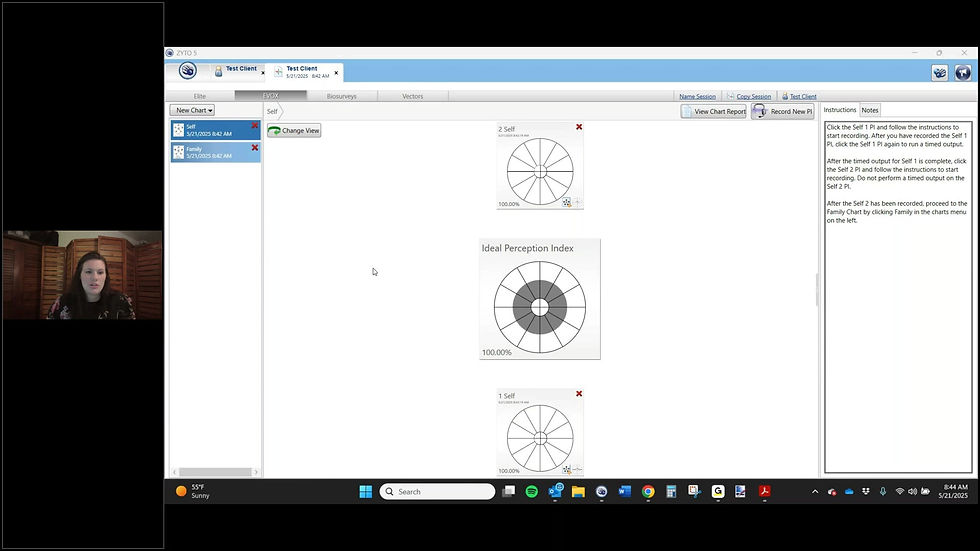
Task: Select the Test Client 5/21/2025 session tab
Action: (x=302, y=72)
